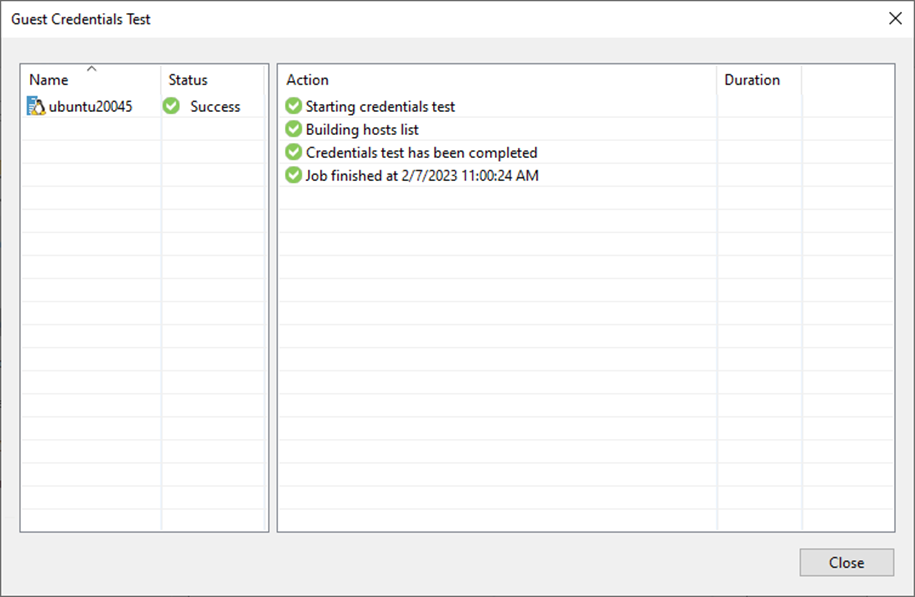Image resolution: width=915 pixels, height=597 pixels.
Task: Select the Building hosts list log entry
Action: (362, 129)
